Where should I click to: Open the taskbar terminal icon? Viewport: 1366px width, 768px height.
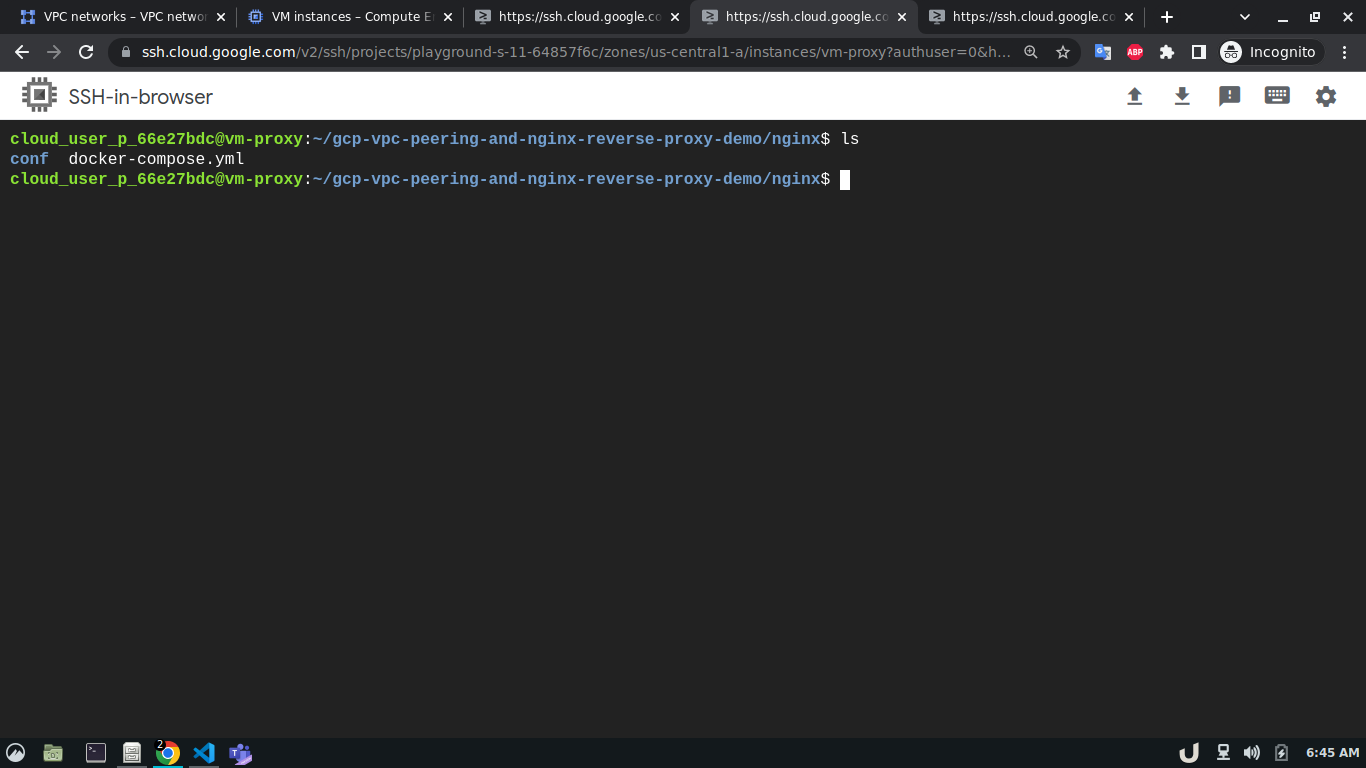click(x=96, y=753)
